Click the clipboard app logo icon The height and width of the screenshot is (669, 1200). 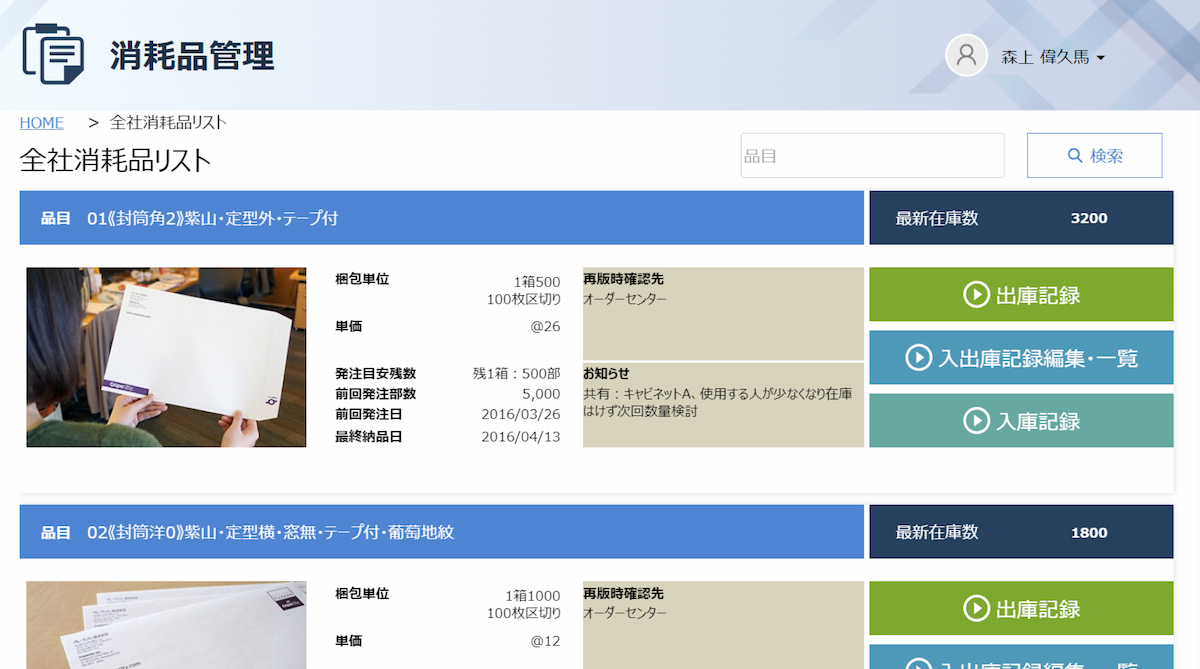pyautogui.click(x=52, y=55)
